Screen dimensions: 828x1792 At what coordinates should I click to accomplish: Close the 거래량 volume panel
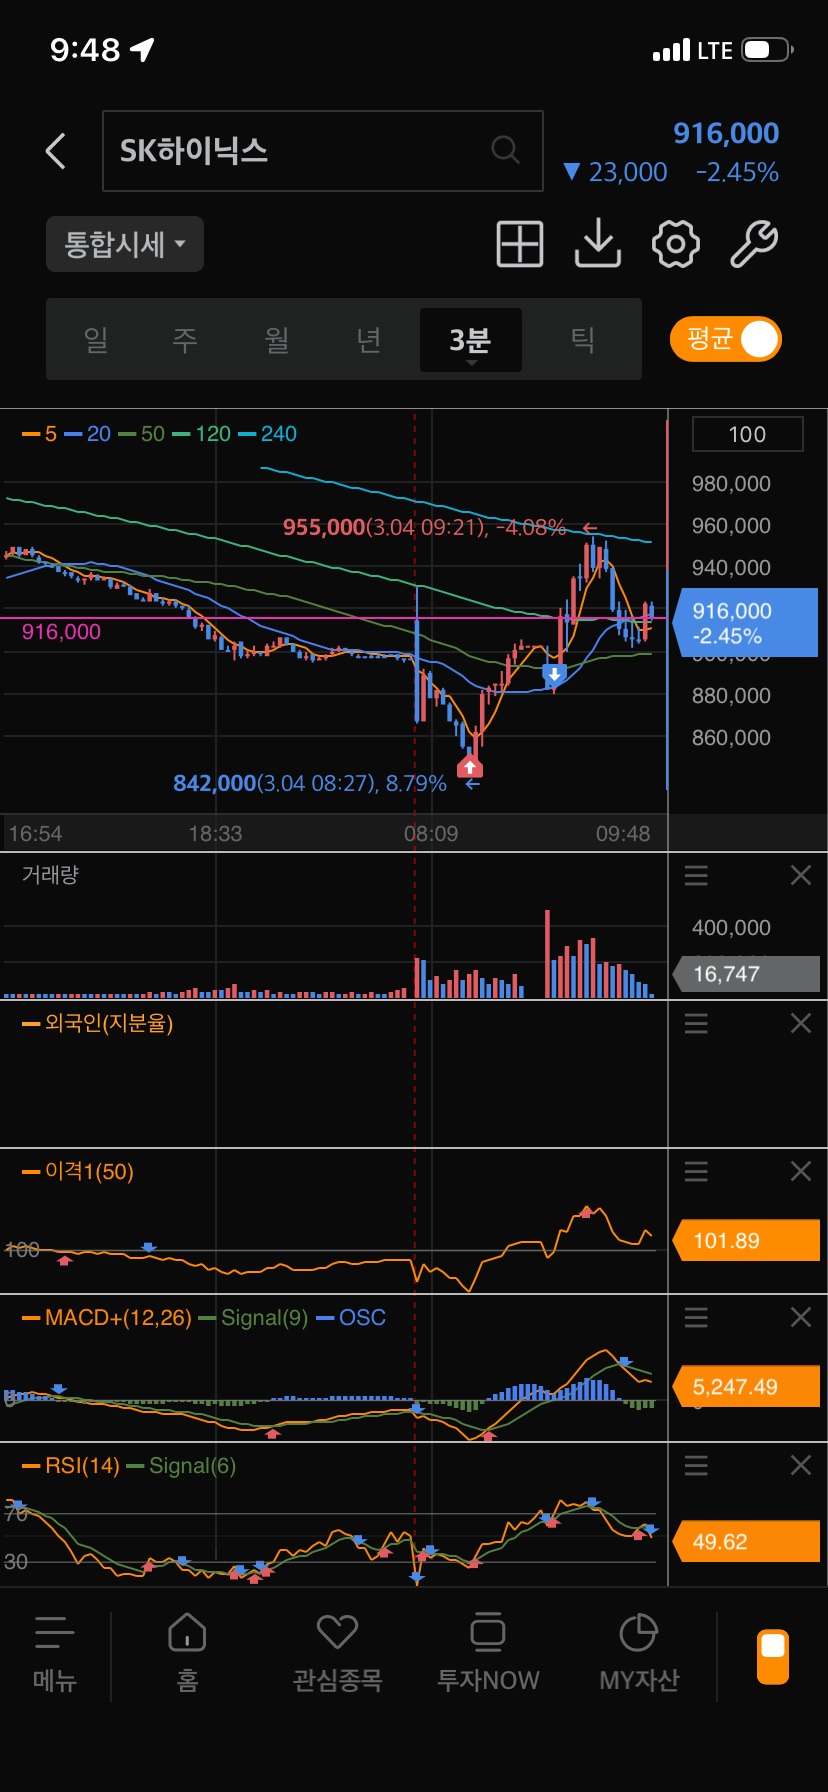801,876
